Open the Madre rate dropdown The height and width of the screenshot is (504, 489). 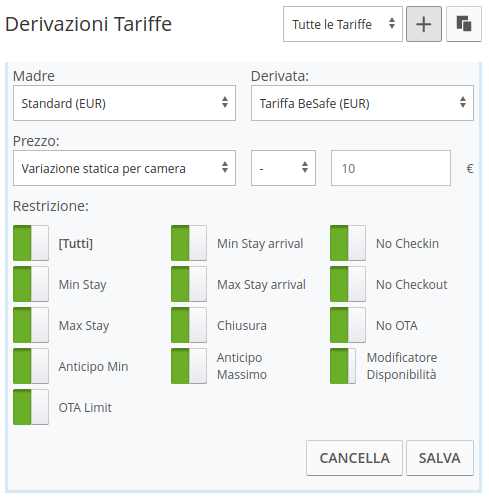pos(124,103)
